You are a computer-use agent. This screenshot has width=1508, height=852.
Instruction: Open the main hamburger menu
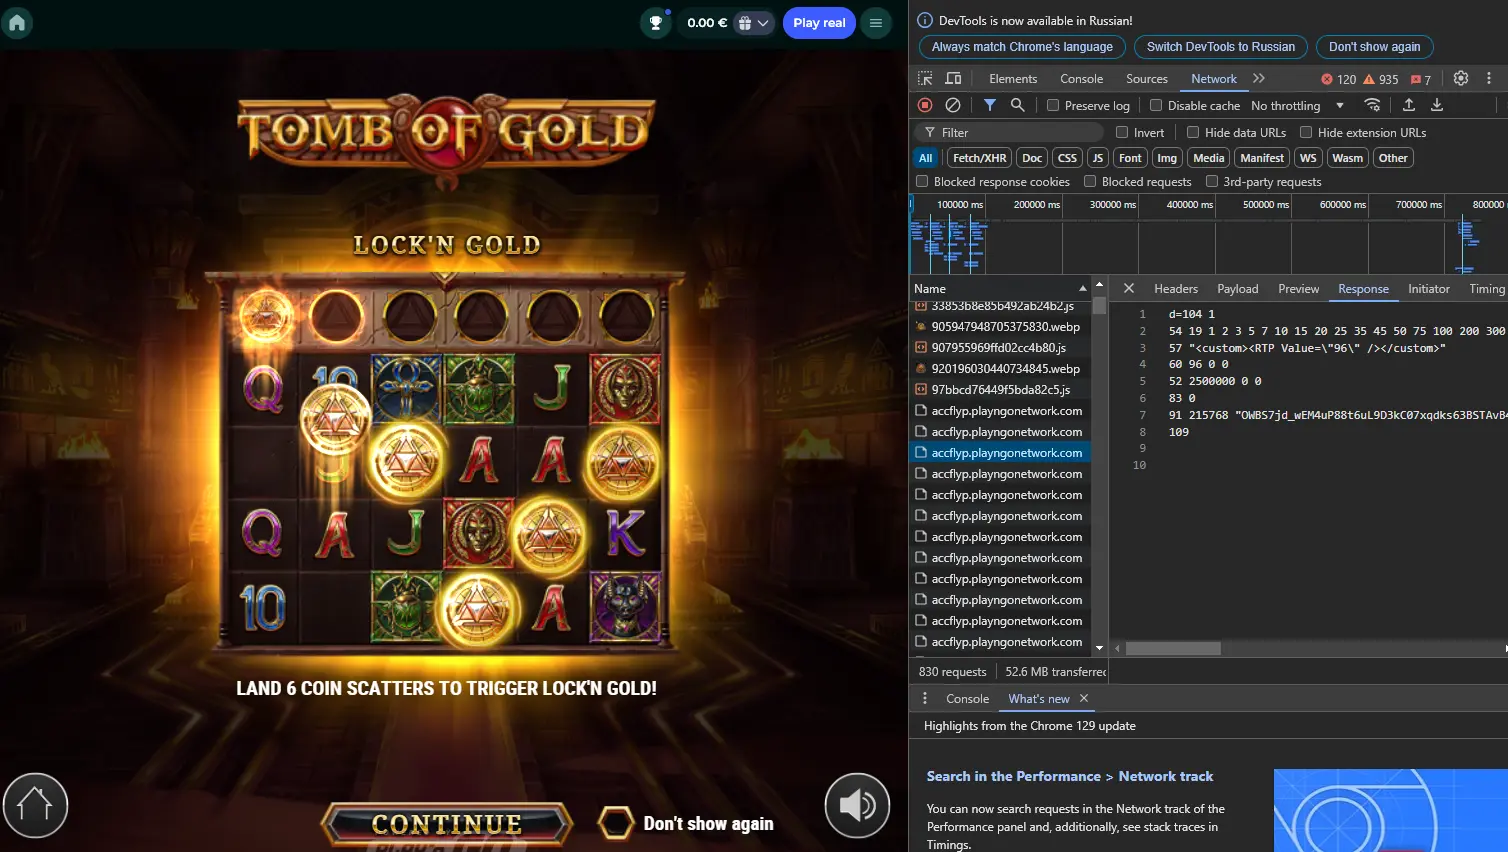pyautogui.click(x=876, y=23)
